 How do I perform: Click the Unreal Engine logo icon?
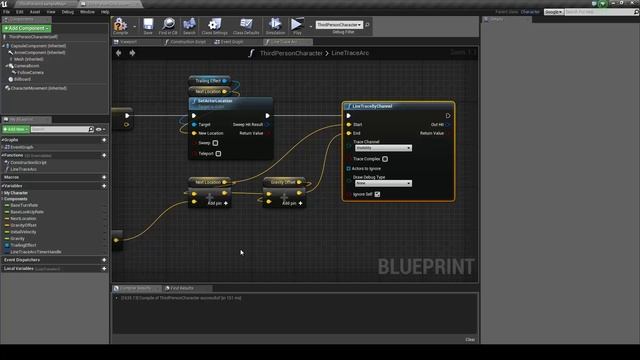click(4, 4)
